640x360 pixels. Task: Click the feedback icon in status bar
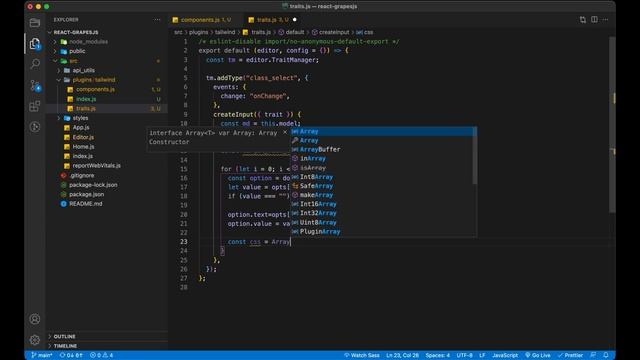click(593, 355)
